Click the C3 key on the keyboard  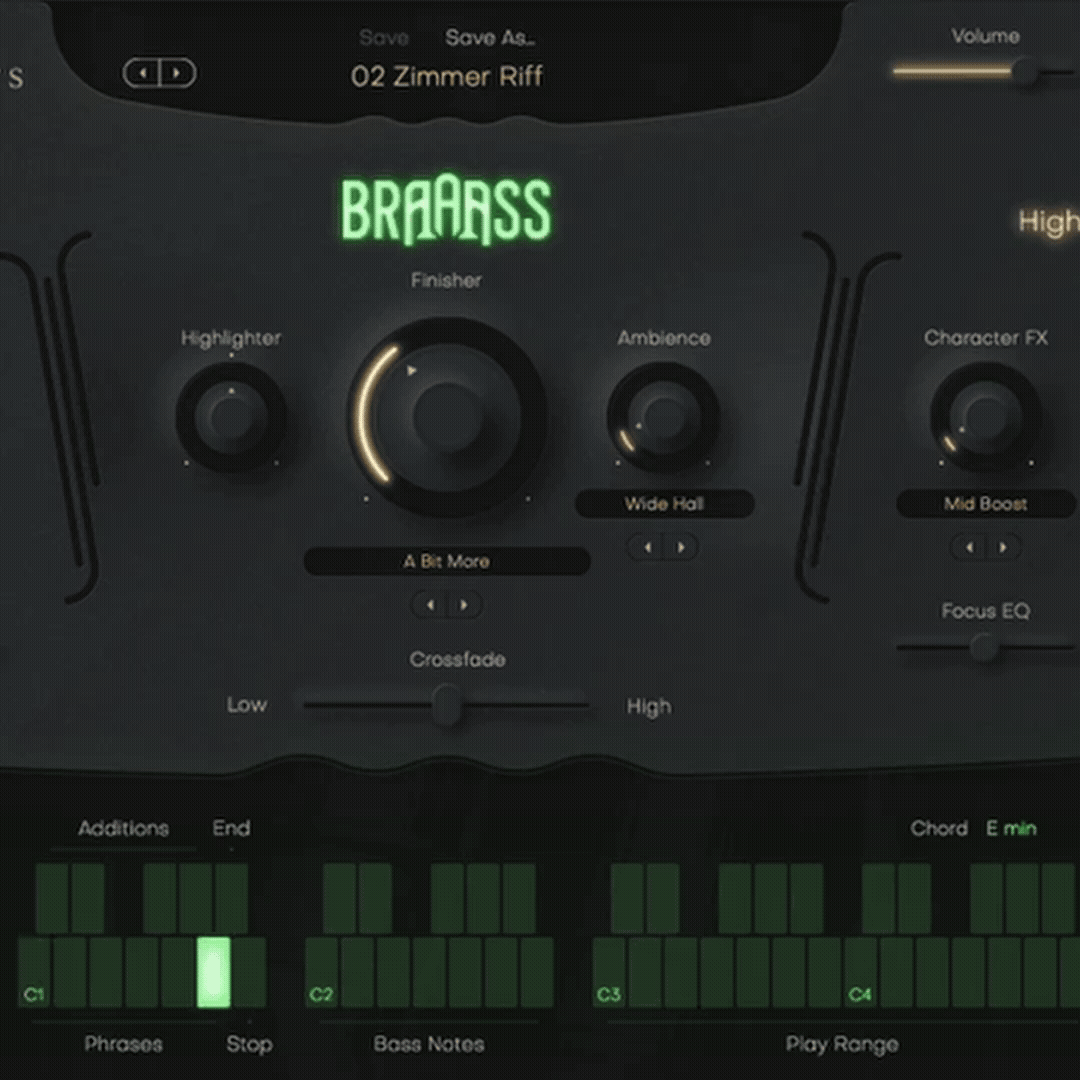click(x=609, y=973)
